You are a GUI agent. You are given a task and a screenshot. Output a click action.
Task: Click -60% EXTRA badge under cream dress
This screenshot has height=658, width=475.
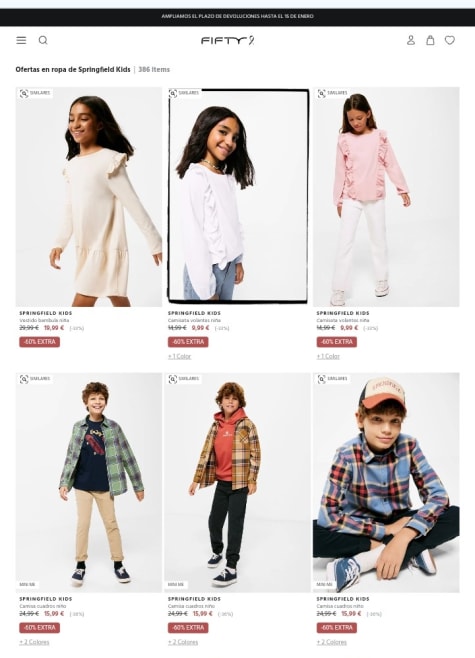(39, 342)
